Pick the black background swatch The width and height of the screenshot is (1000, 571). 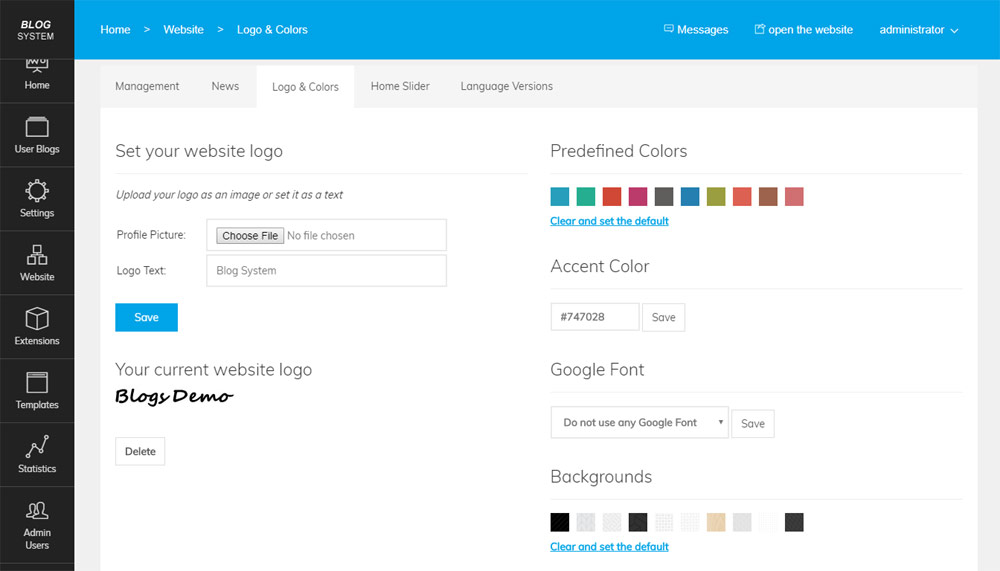pos(560,522)
